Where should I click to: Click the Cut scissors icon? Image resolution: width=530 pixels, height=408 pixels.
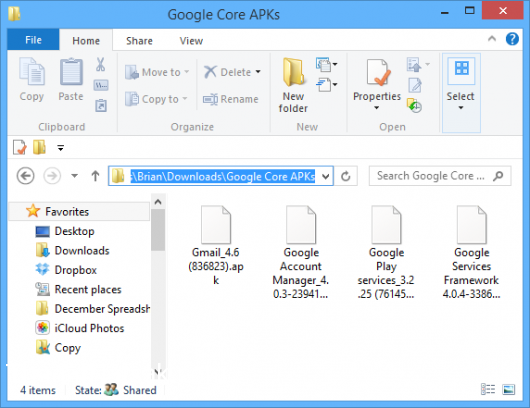click(x=100, y=64)
